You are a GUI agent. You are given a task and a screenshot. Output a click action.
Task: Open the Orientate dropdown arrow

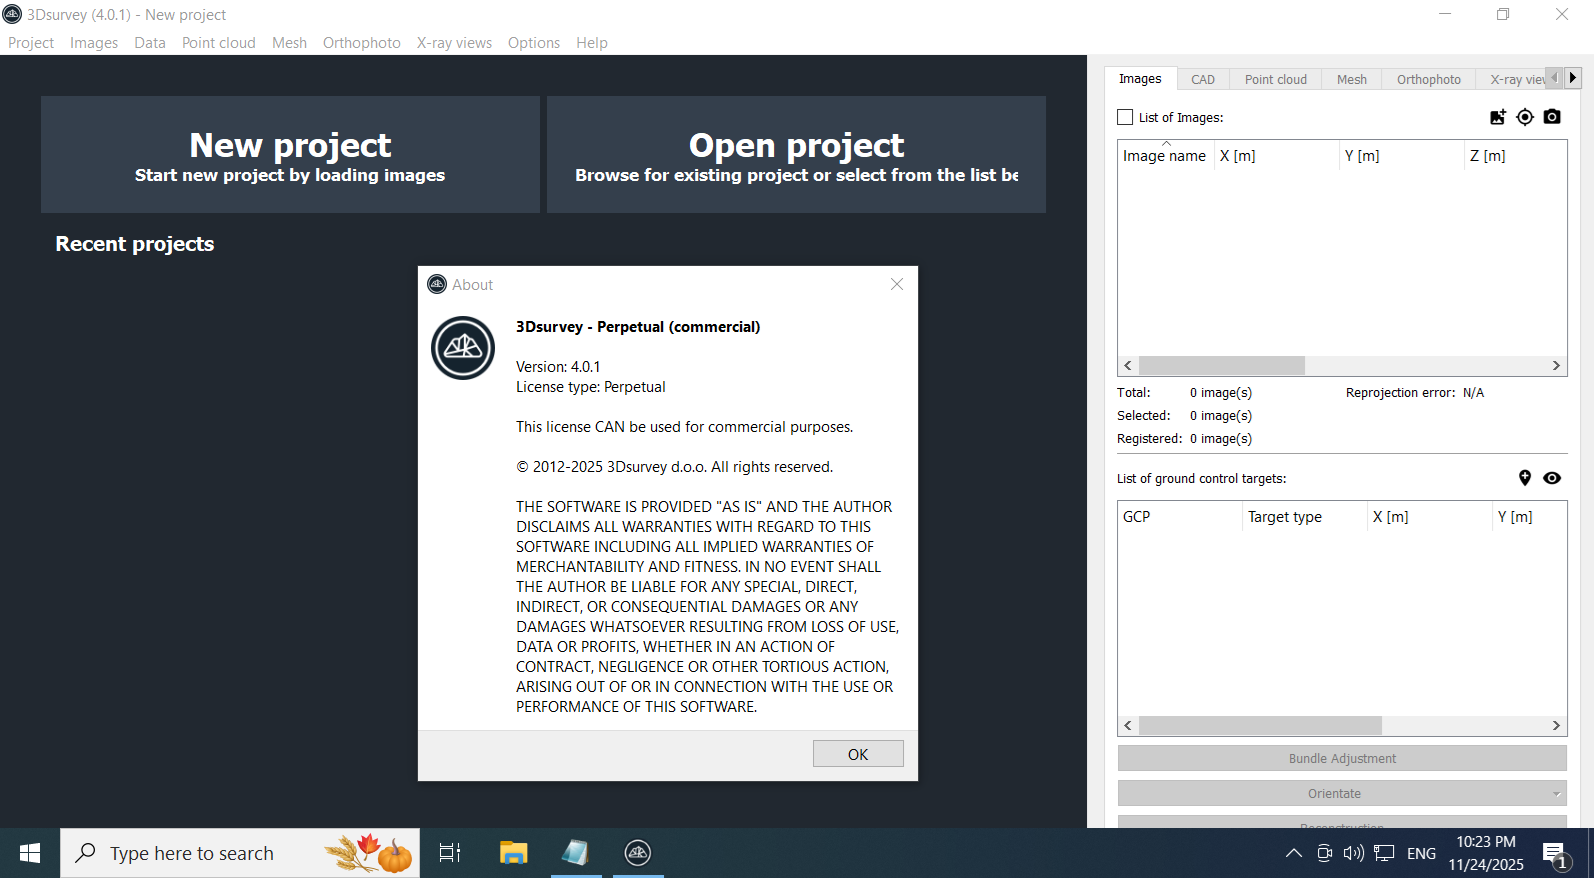pyautogui.click(x=1556, y=794)
